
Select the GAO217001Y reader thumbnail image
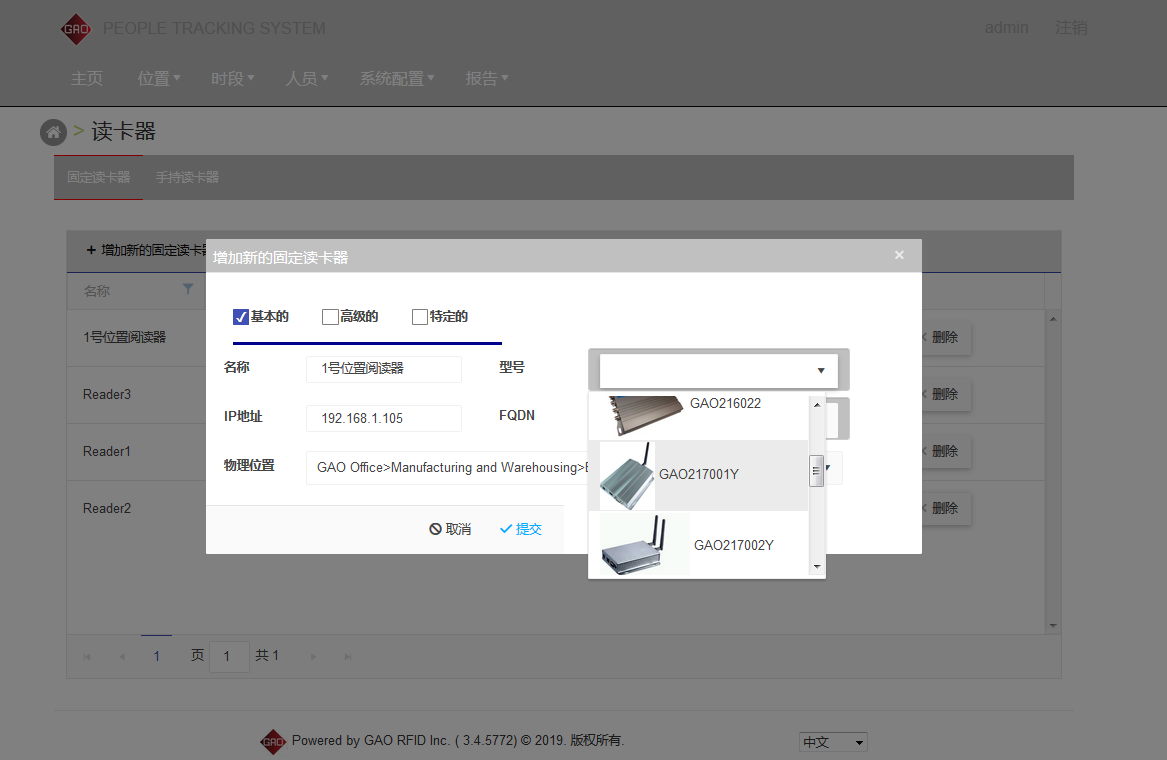[x=627, y=476]
